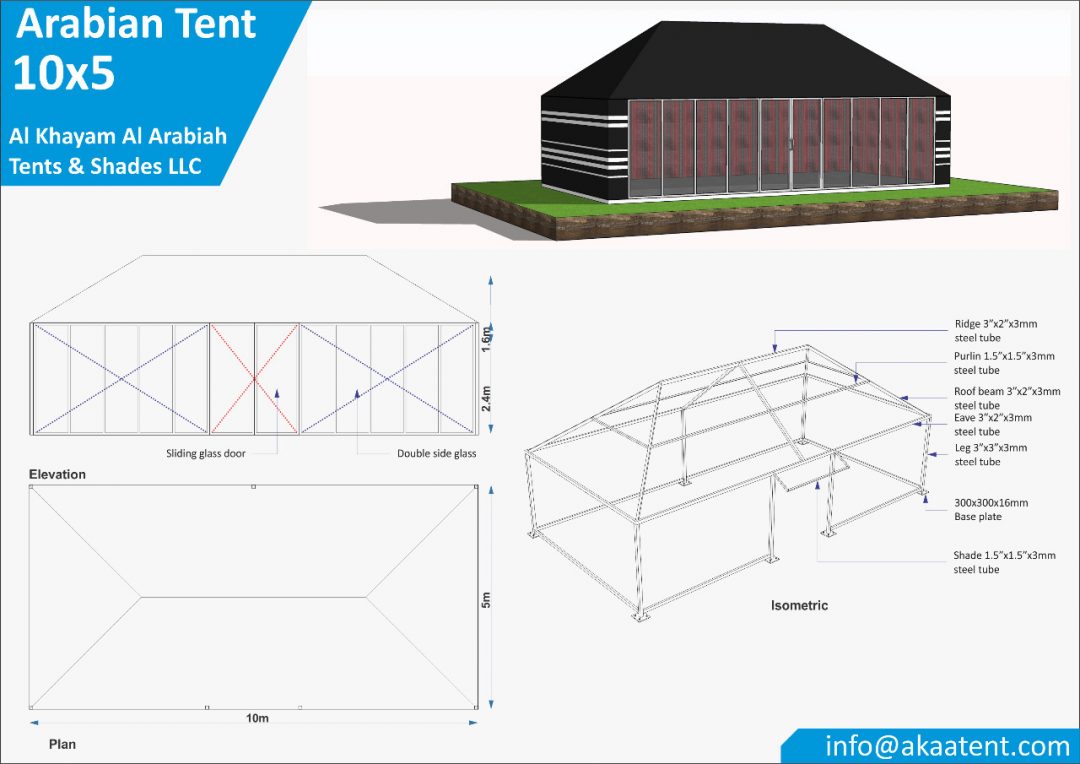The image size is (1080, 764).
Task: Click the Roof beam 3"x2"x3mm callout
Action: point(1000,396)
